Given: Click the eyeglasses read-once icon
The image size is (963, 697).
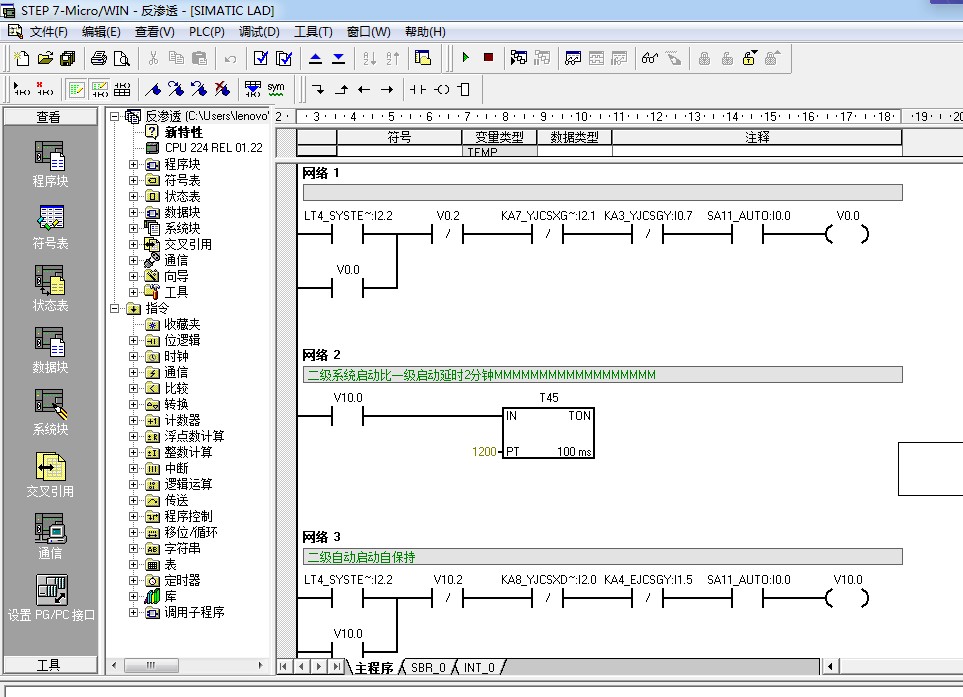Looking at the screenshot, I should 650,58.
